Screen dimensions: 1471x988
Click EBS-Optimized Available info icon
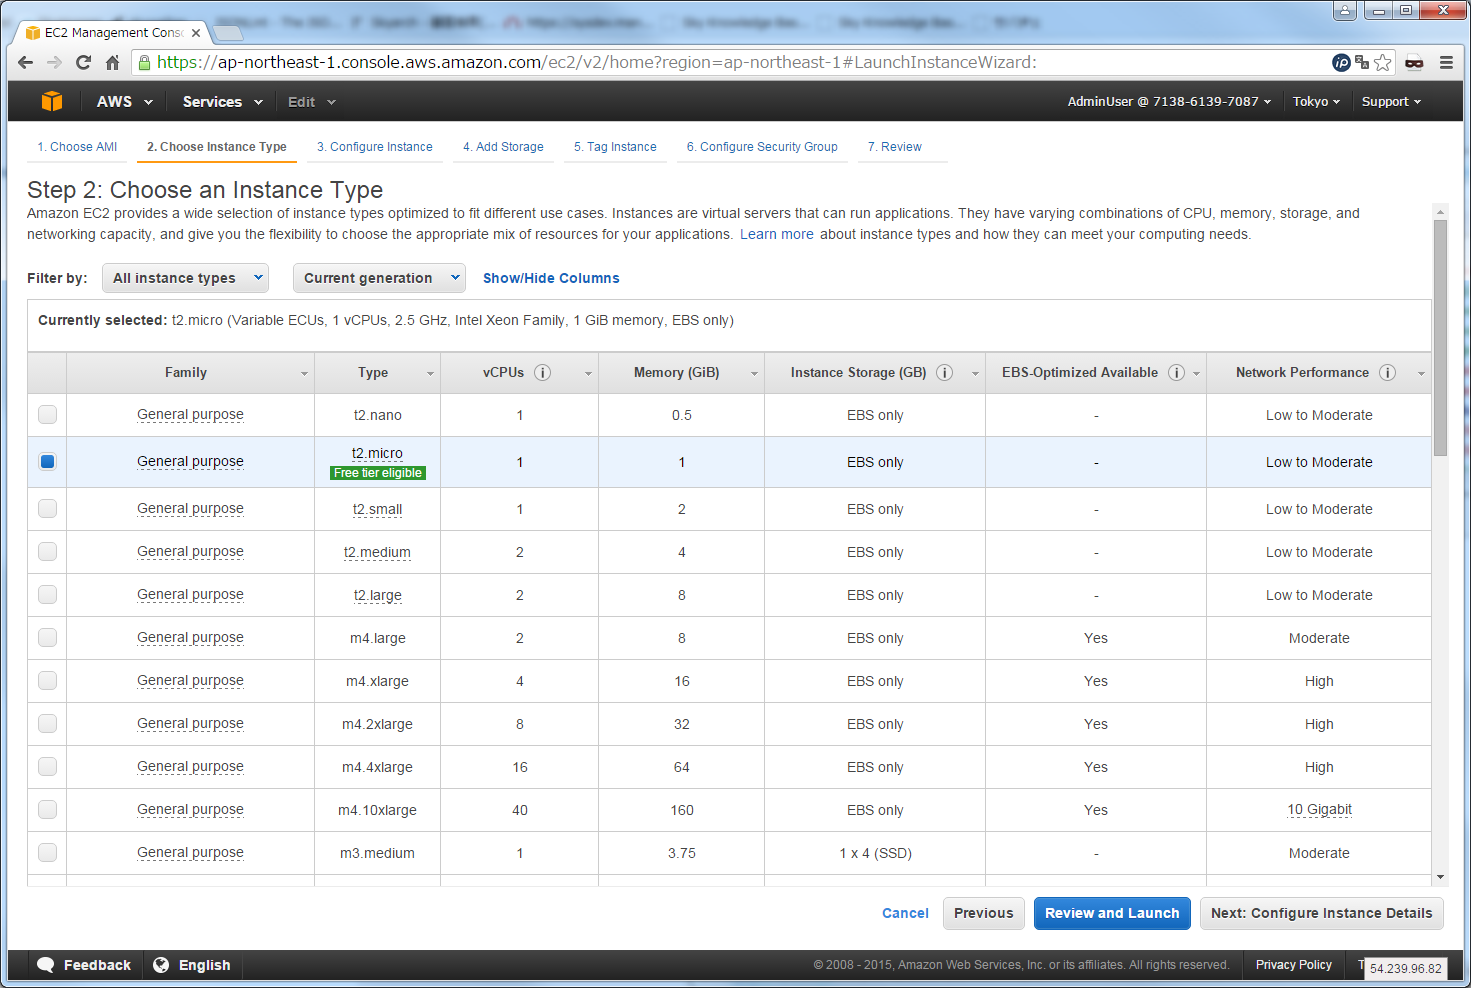coord(1177,372)
